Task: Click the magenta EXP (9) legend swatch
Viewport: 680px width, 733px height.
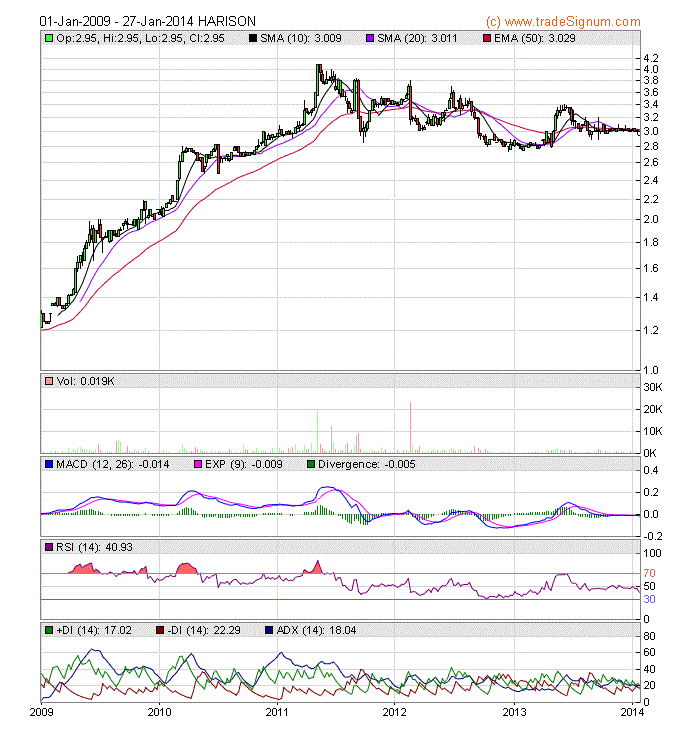Action: click(198, 464)
